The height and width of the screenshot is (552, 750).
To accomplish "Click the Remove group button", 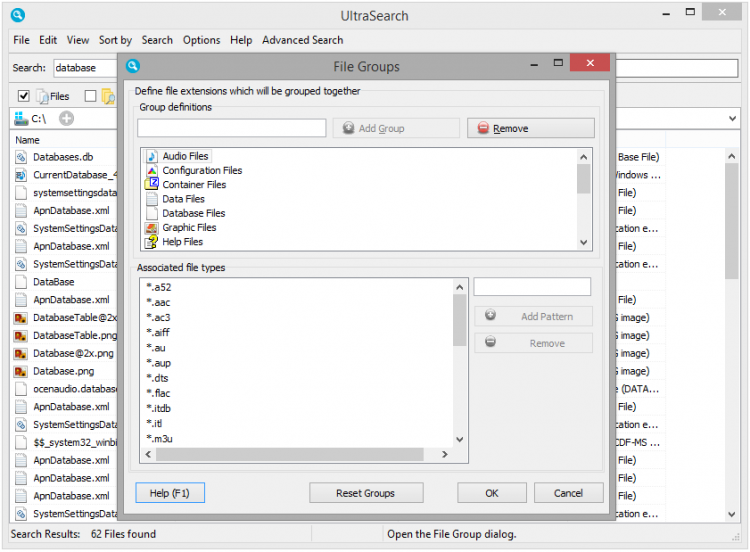I will point(531,128).
